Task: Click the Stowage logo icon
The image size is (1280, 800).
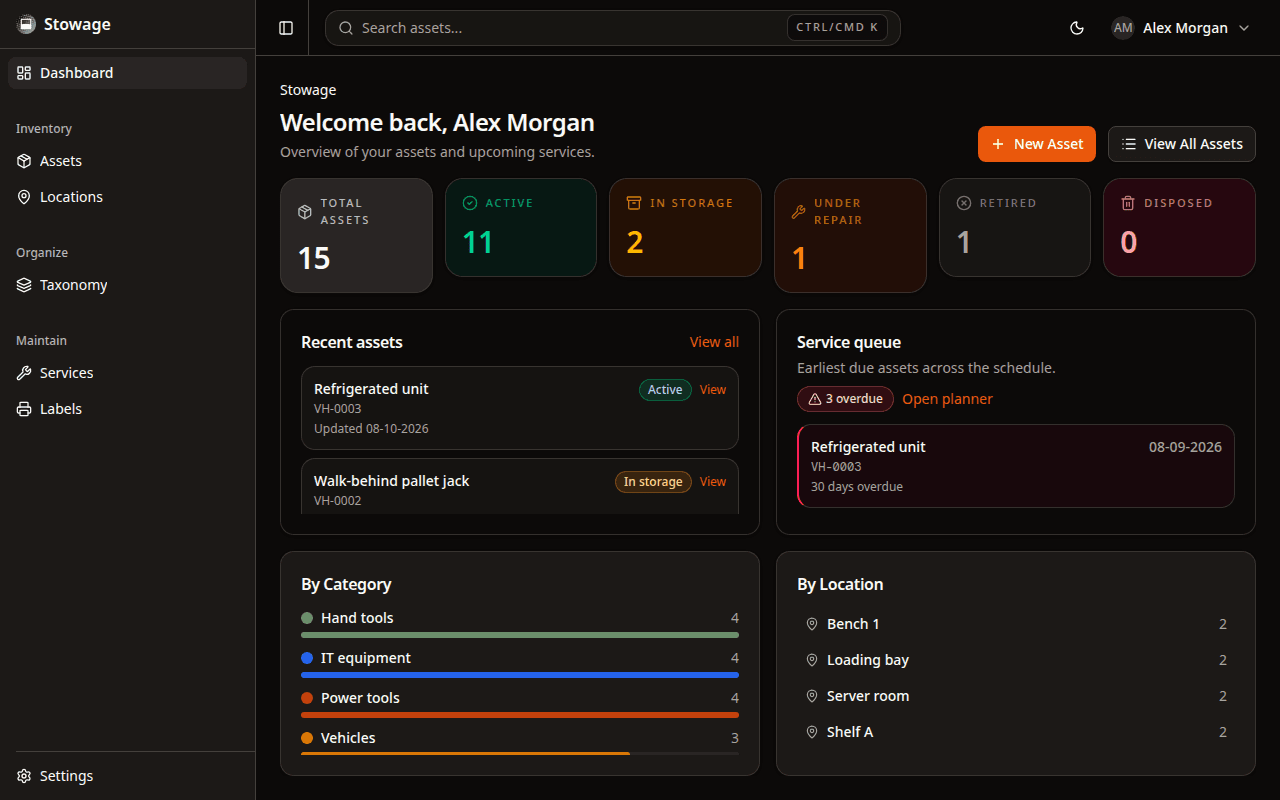Action: [x=27, y=24]
